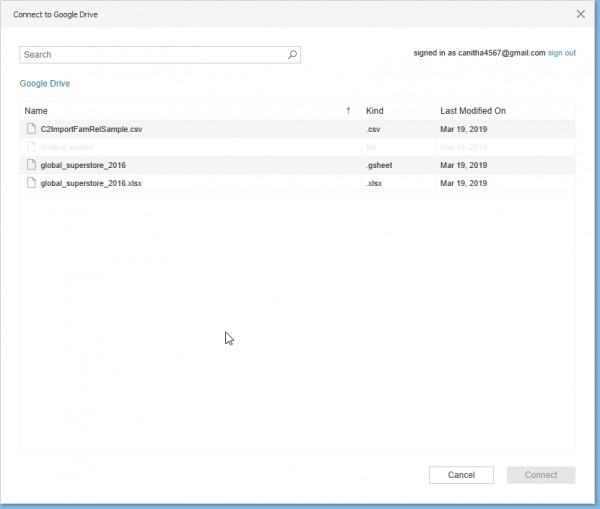
Task: Select the greyed-out Getting started file name
Action: pyautogui.click(x=67, y=147)
